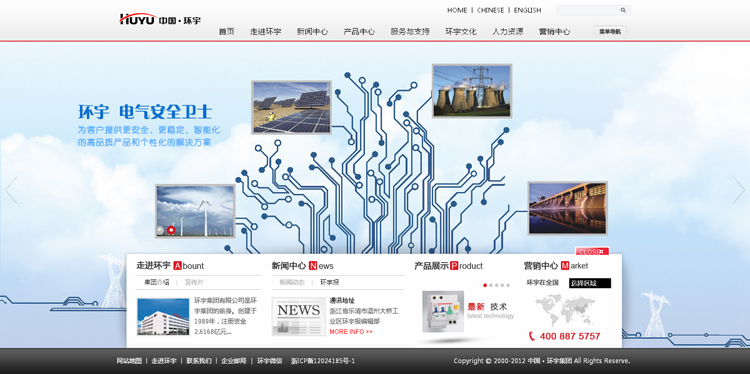Select the first red product carousel dot
This screenshot has height=374, width=750.
tap(485, 286)
